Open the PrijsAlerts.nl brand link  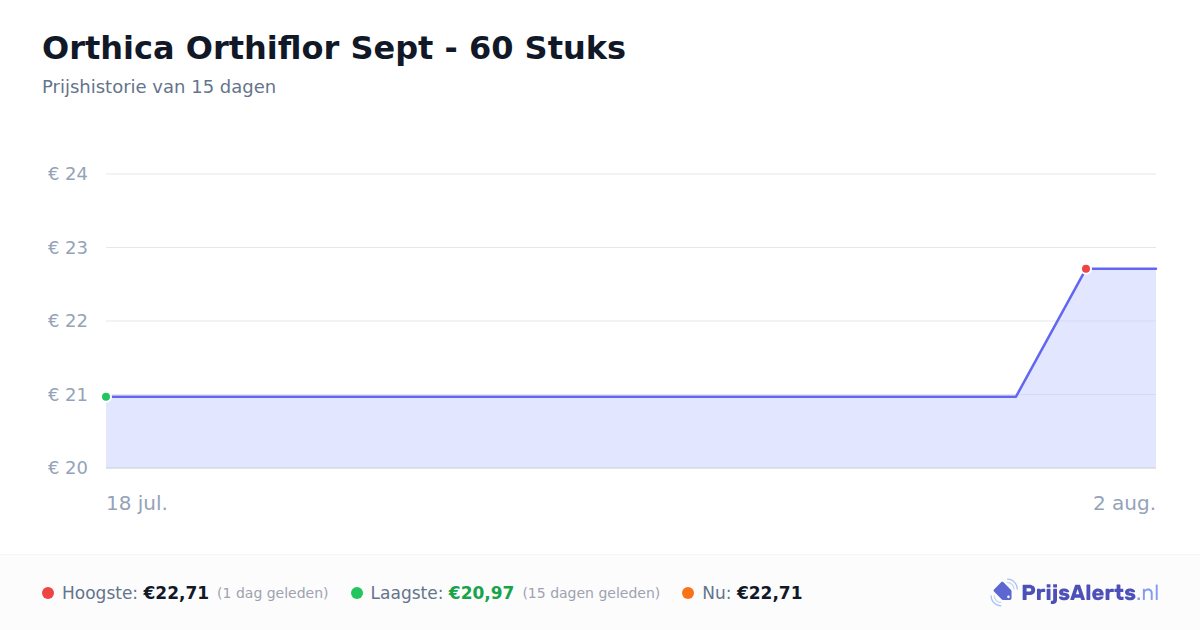point(1075,593)
